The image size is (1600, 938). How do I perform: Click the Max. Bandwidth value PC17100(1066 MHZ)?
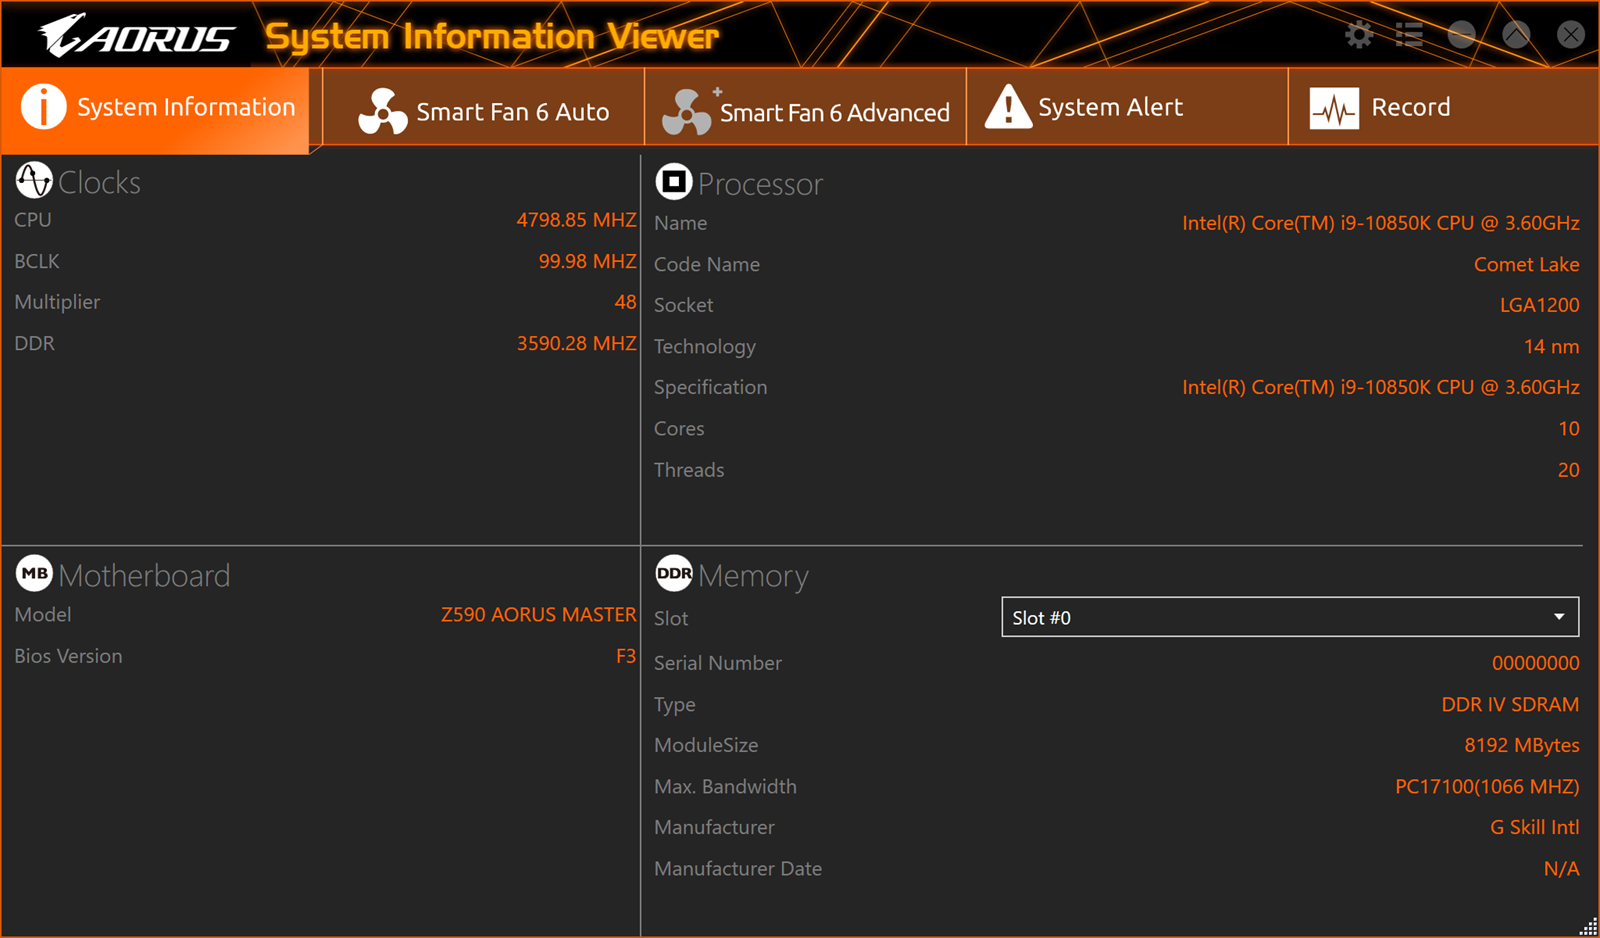pyautogui.click(x=1487, y=786)
